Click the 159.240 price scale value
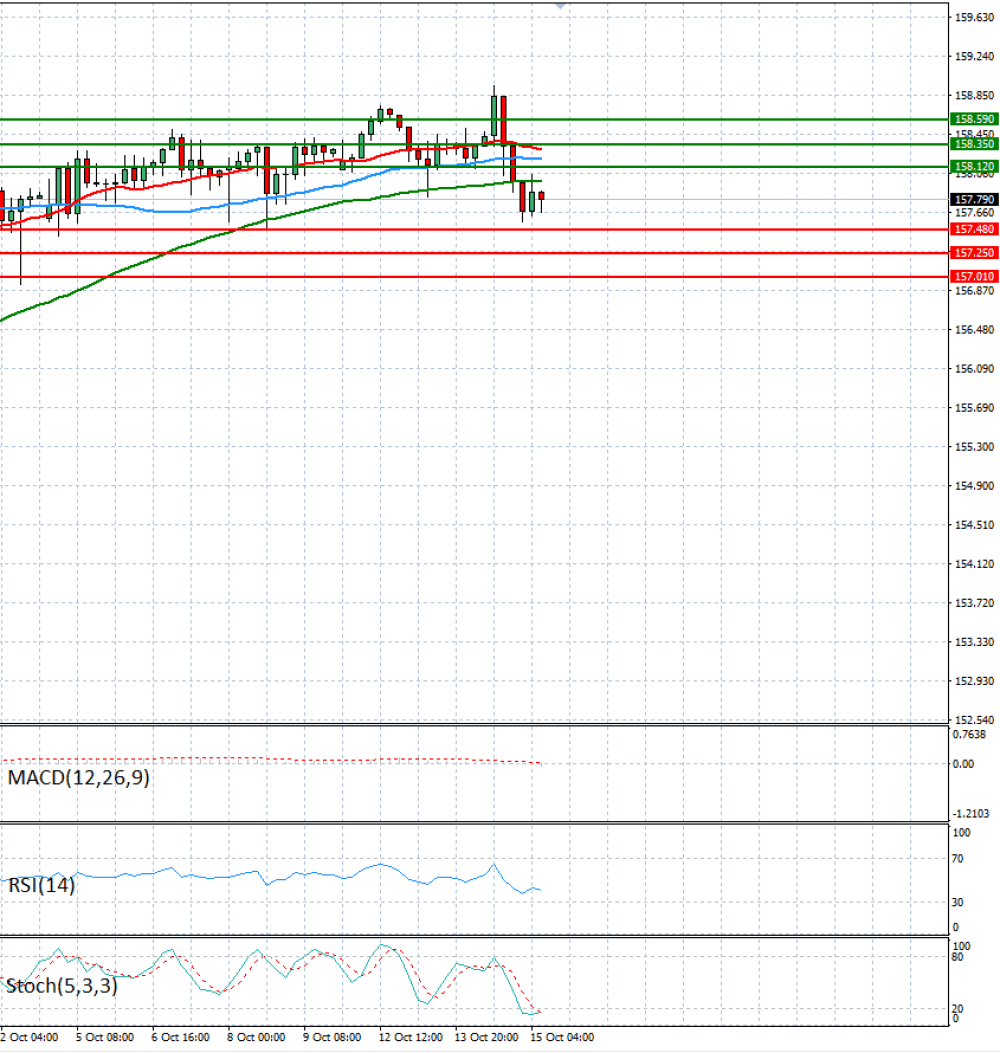 click(974, 56)
